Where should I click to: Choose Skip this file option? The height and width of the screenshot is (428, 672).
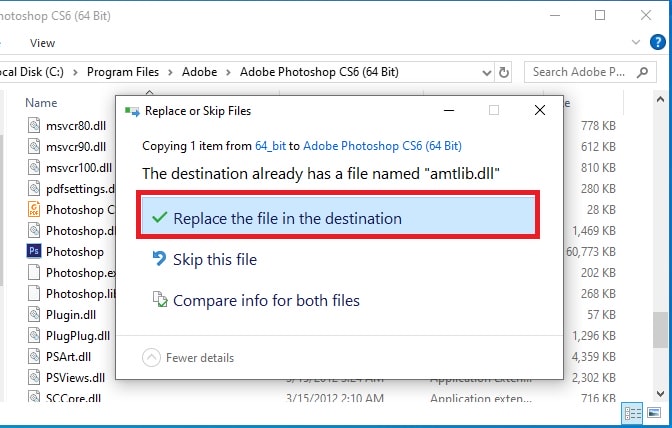(215, 260)
